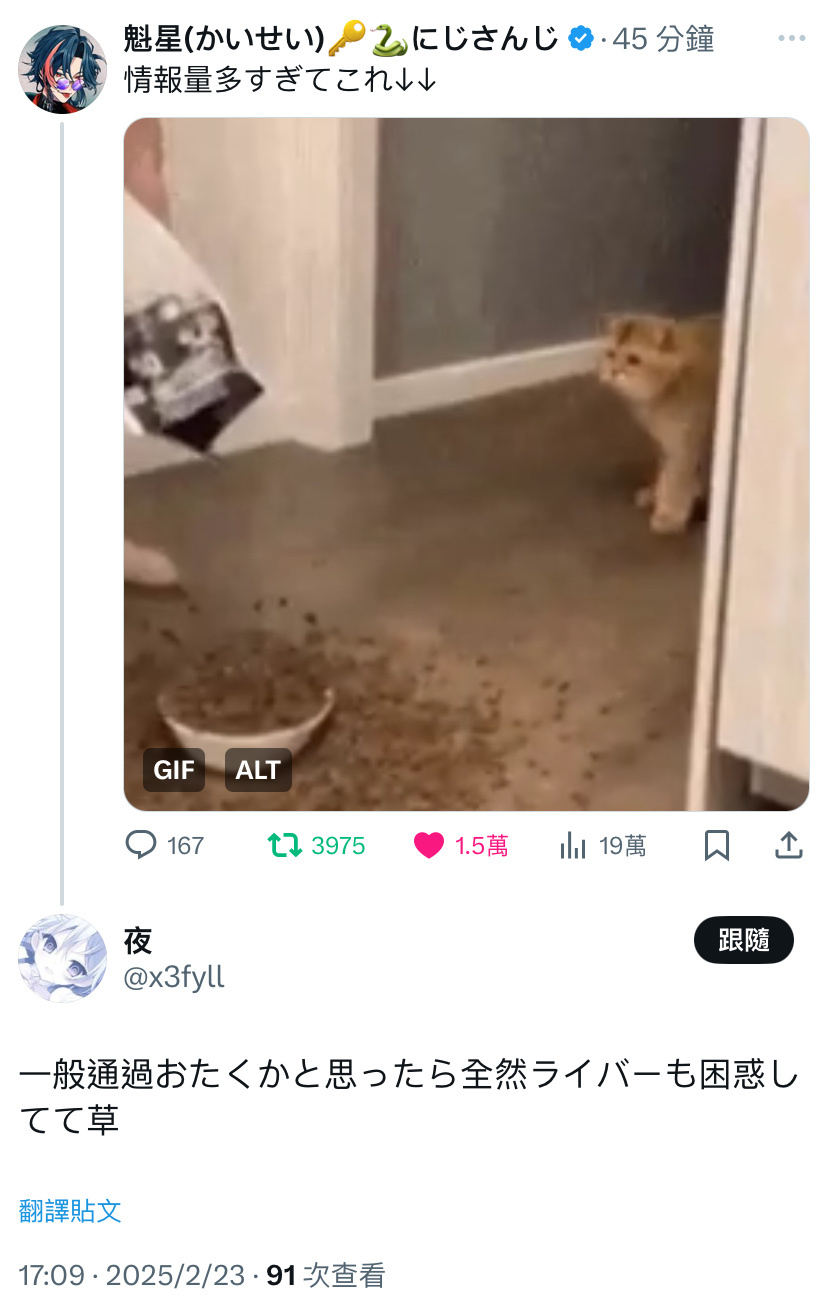Open the three-dot more options menu
The height and width of the screenshot is (1308, 828).
791,39
